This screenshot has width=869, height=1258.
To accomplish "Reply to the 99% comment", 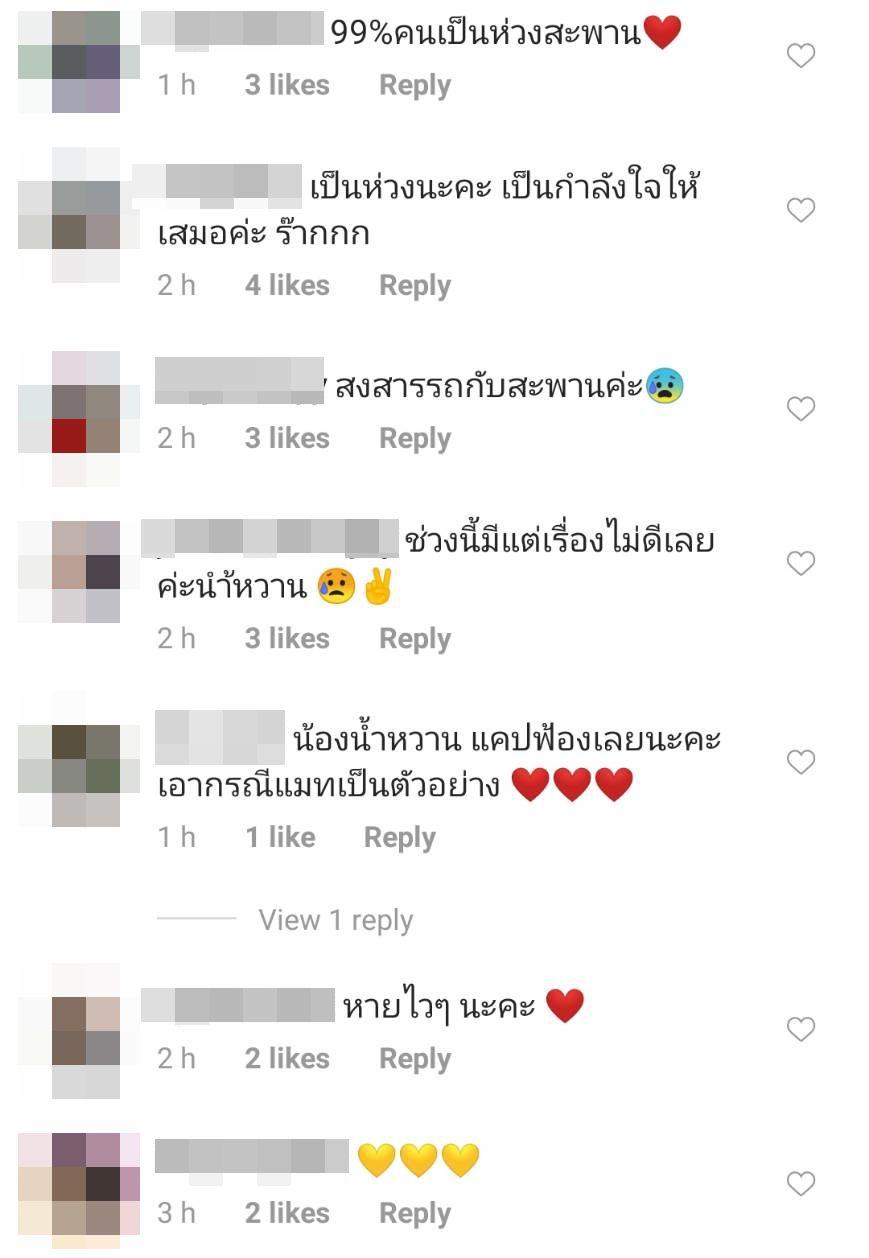I will pyautogui.click(x=414, y=86).
